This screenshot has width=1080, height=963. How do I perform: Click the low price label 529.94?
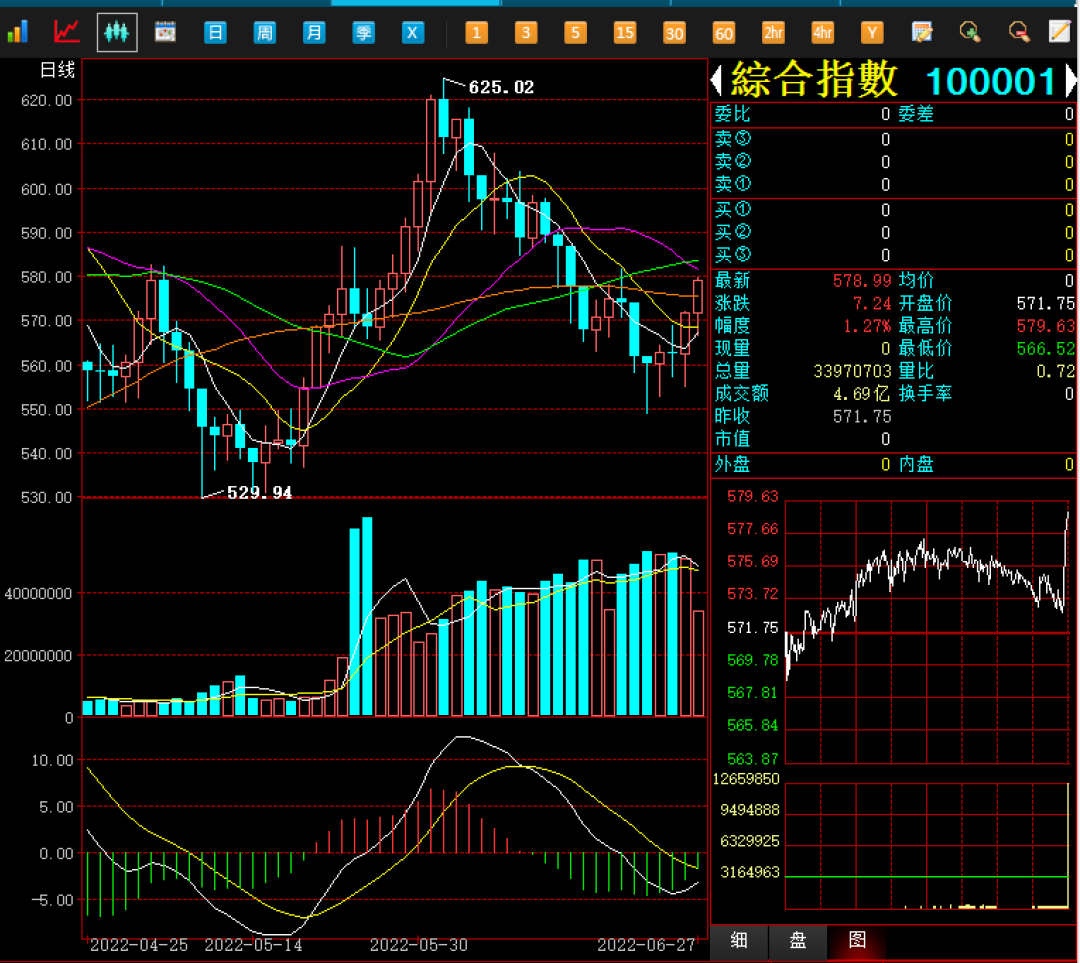260,493
